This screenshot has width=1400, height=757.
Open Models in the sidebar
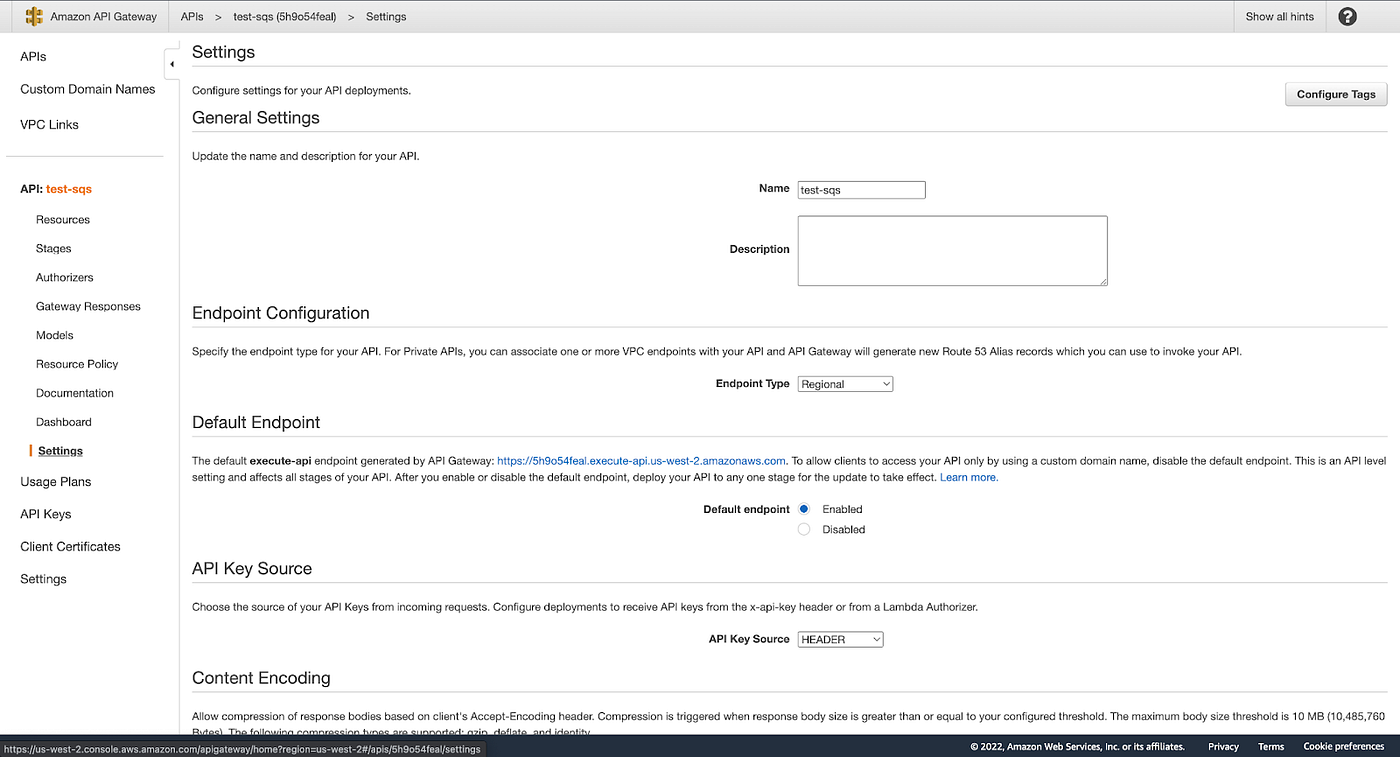pos(55,336)
